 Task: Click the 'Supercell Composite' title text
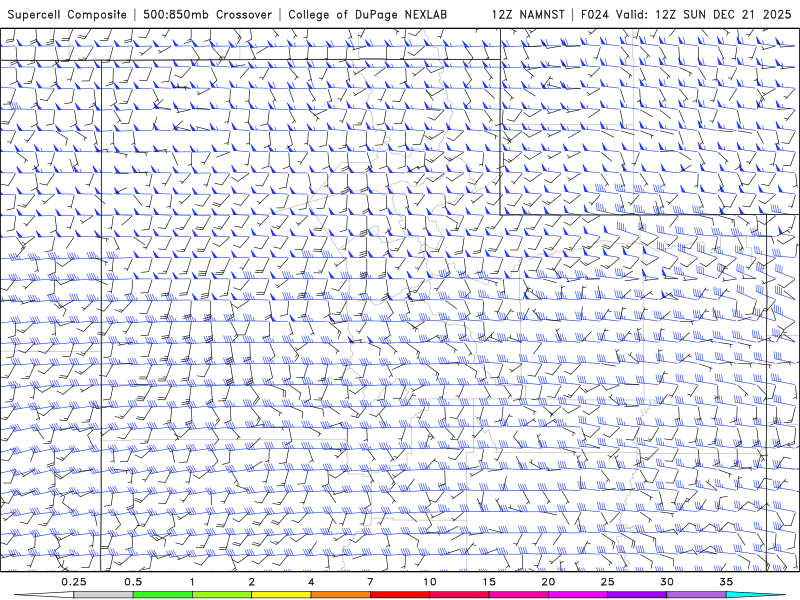(x=67, y=14)
